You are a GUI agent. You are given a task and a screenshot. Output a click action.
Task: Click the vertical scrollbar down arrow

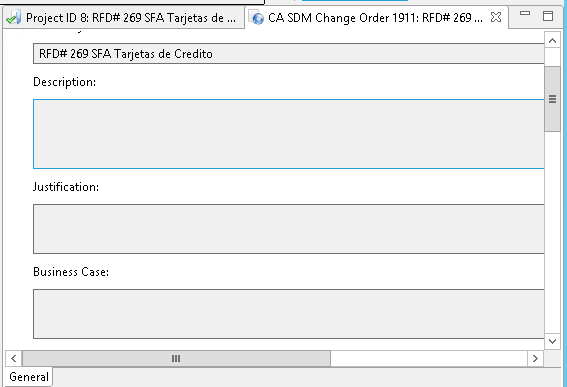[x=552, y=341]
